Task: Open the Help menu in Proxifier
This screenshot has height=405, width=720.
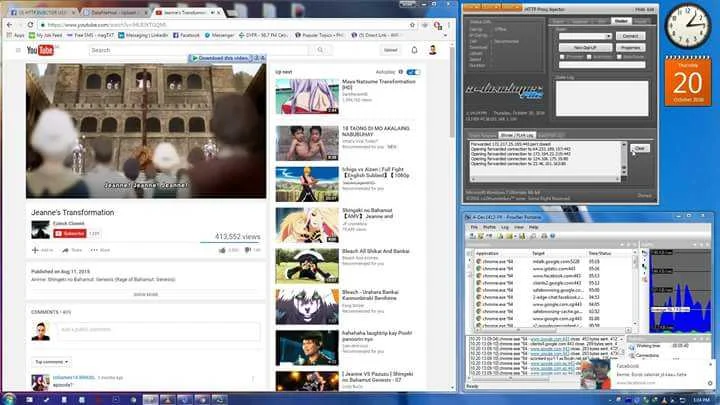Action: [x=533, y=227]
